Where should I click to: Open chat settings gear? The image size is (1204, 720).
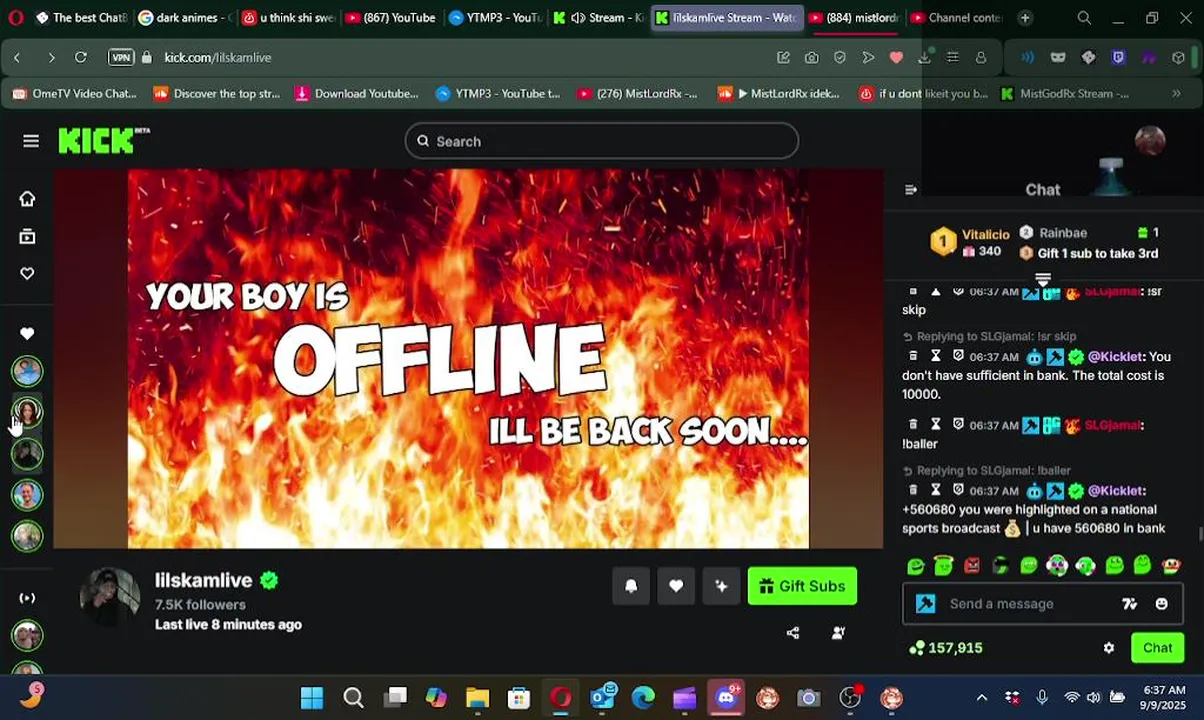click(1109, 648)
